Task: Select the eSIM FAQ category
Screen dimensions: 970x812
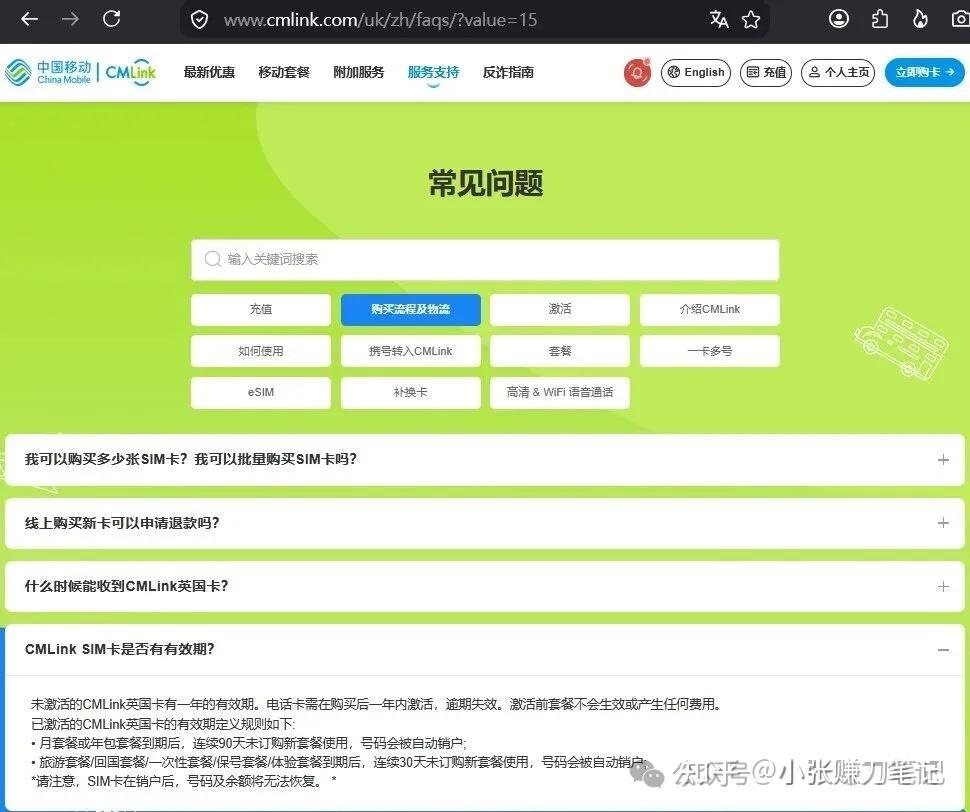Action: [x=260, y=392]
